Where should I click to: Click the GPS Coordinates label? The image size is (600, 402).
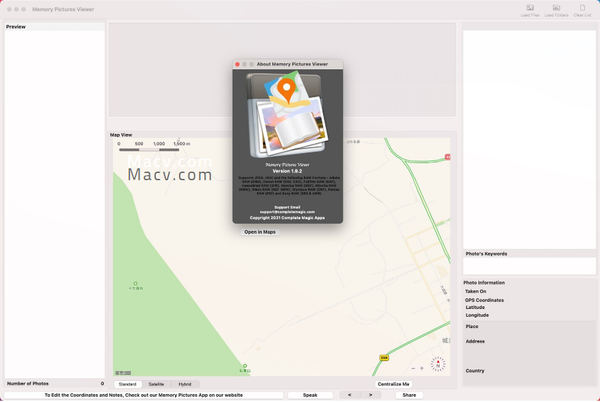click(484, 300)
